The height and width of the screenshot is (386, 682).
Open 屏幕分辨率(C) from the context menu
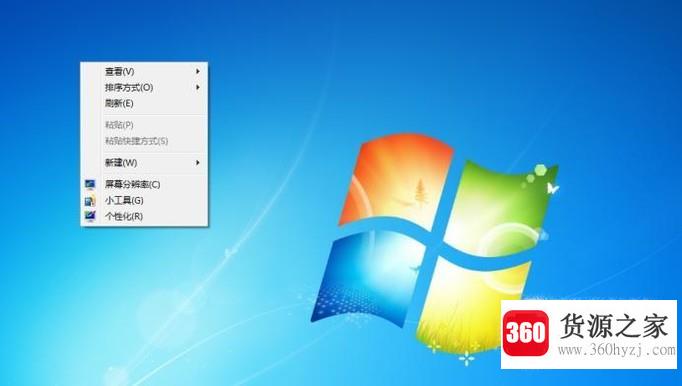point(144,185)
